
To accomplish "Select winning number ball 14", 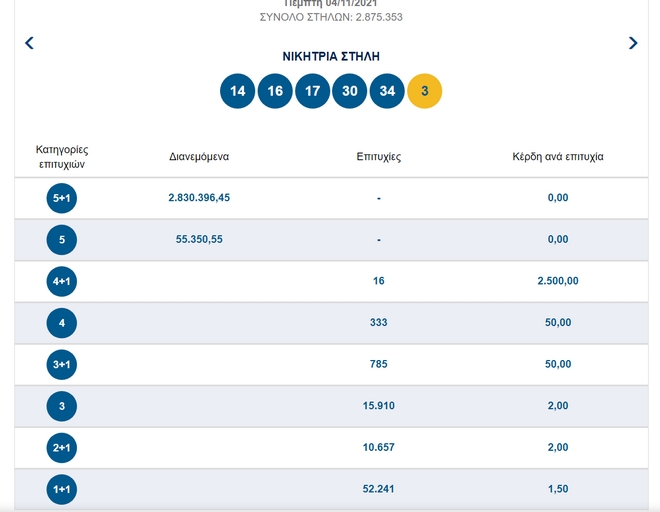I will tap(237, 91).
